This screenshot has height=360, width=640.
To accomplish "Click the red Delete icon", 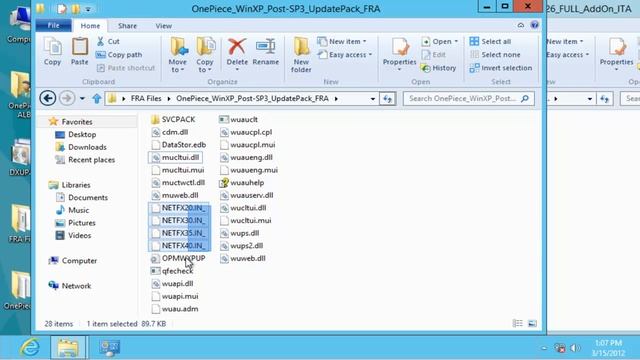I will click(x=237, y=47).
